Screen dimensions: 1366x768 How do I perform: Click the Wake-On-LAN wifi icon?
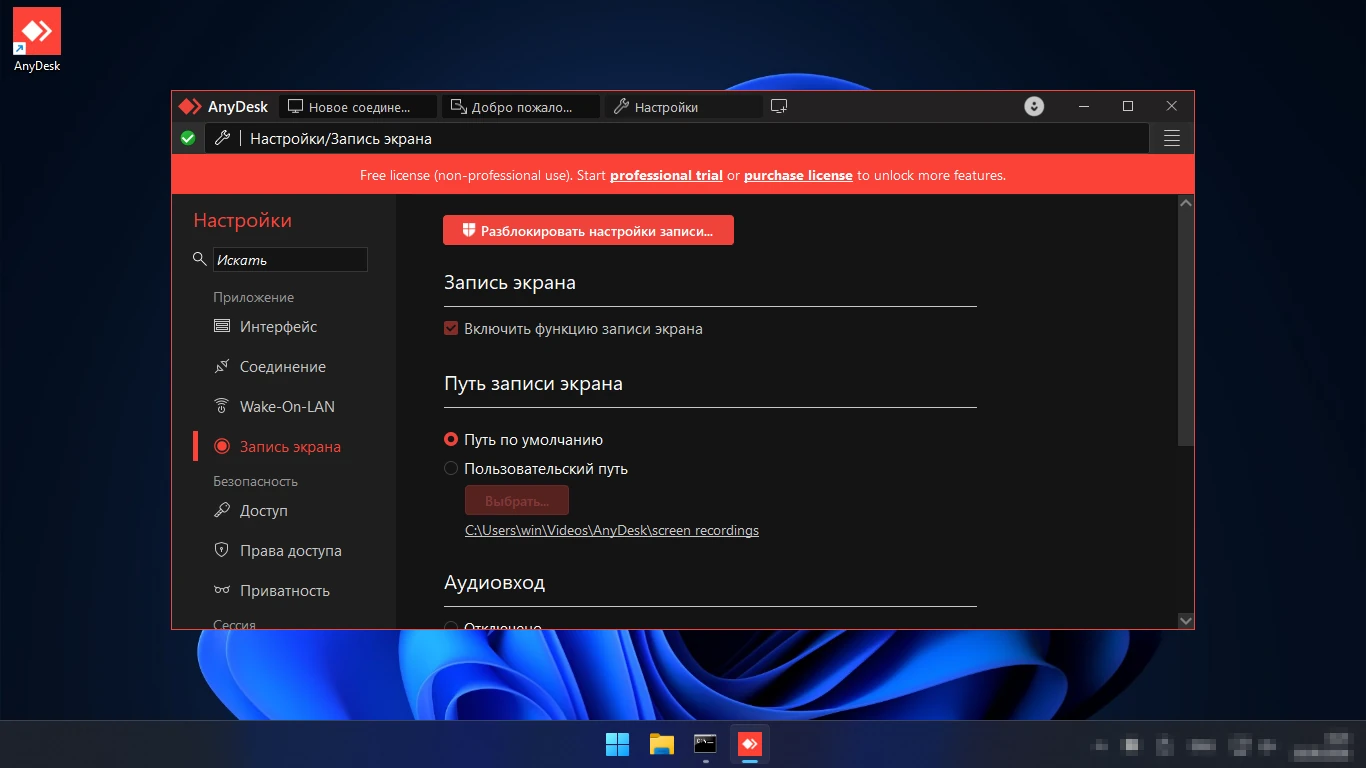click(222, 406)
